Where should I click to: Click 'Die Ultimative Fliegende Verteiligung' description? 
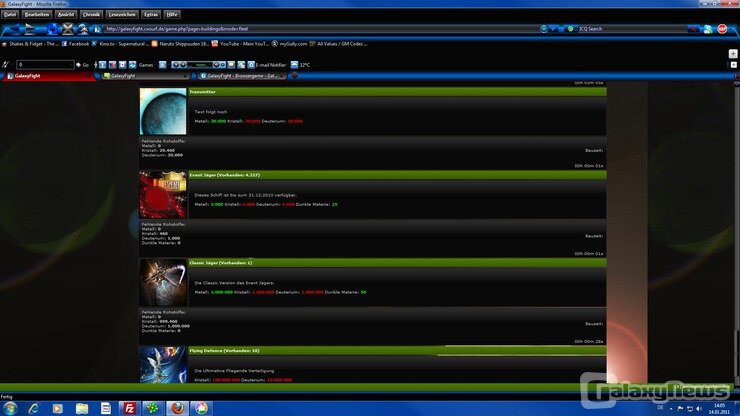tap(234, 371)
